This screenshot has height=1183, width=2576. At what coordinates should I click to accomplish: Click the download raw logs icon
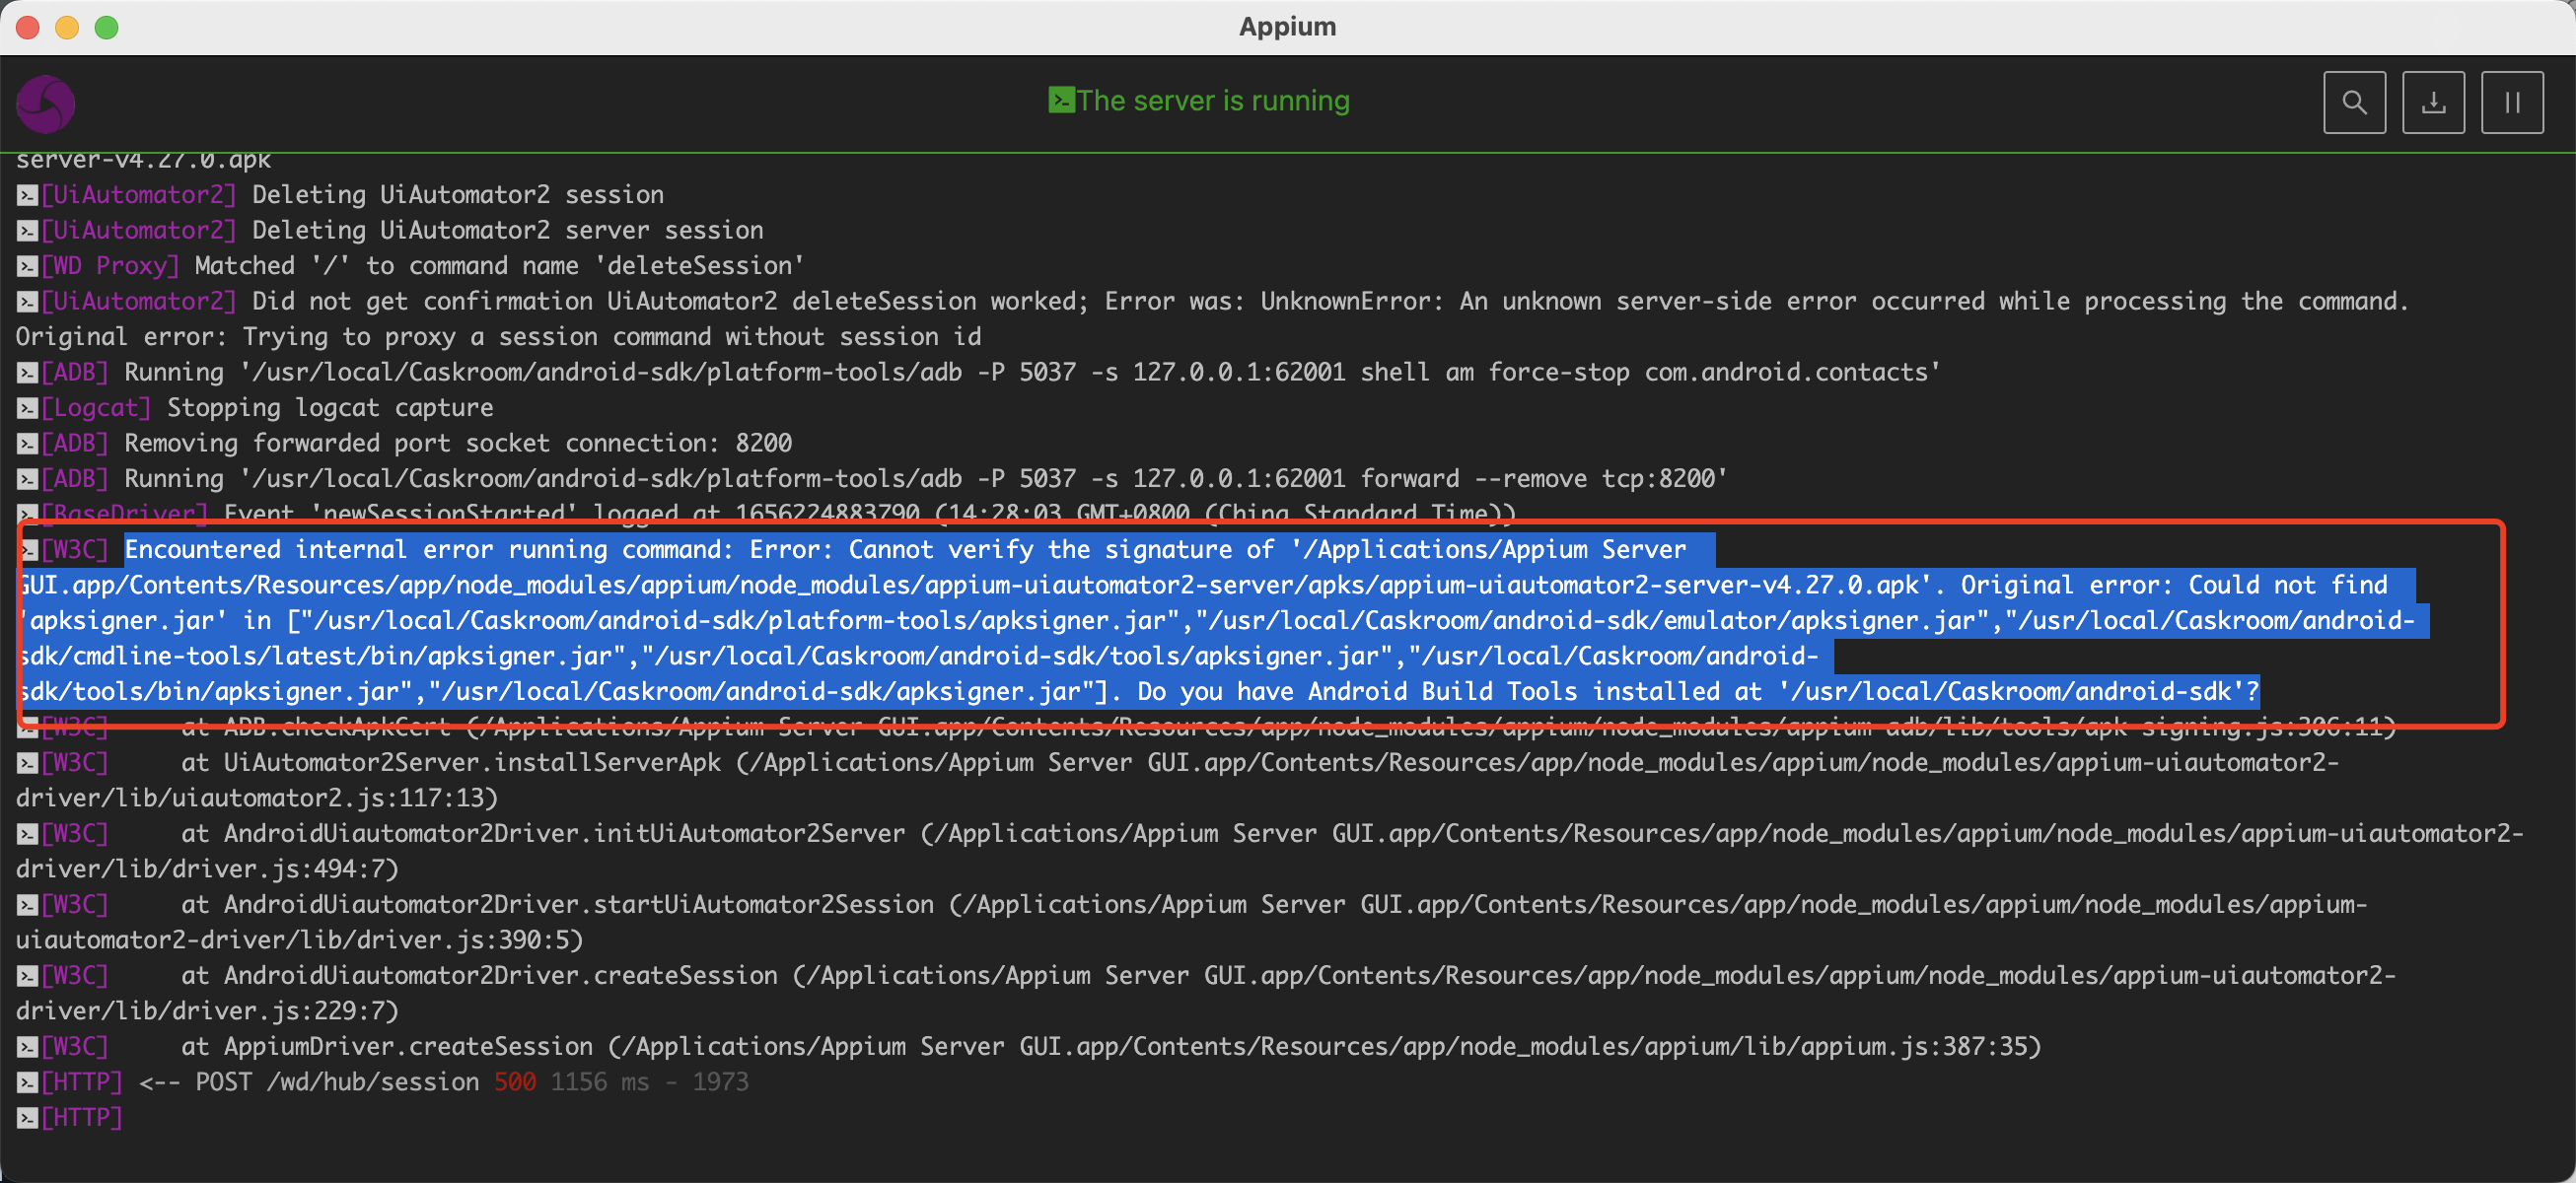(x=2432, y=102)
